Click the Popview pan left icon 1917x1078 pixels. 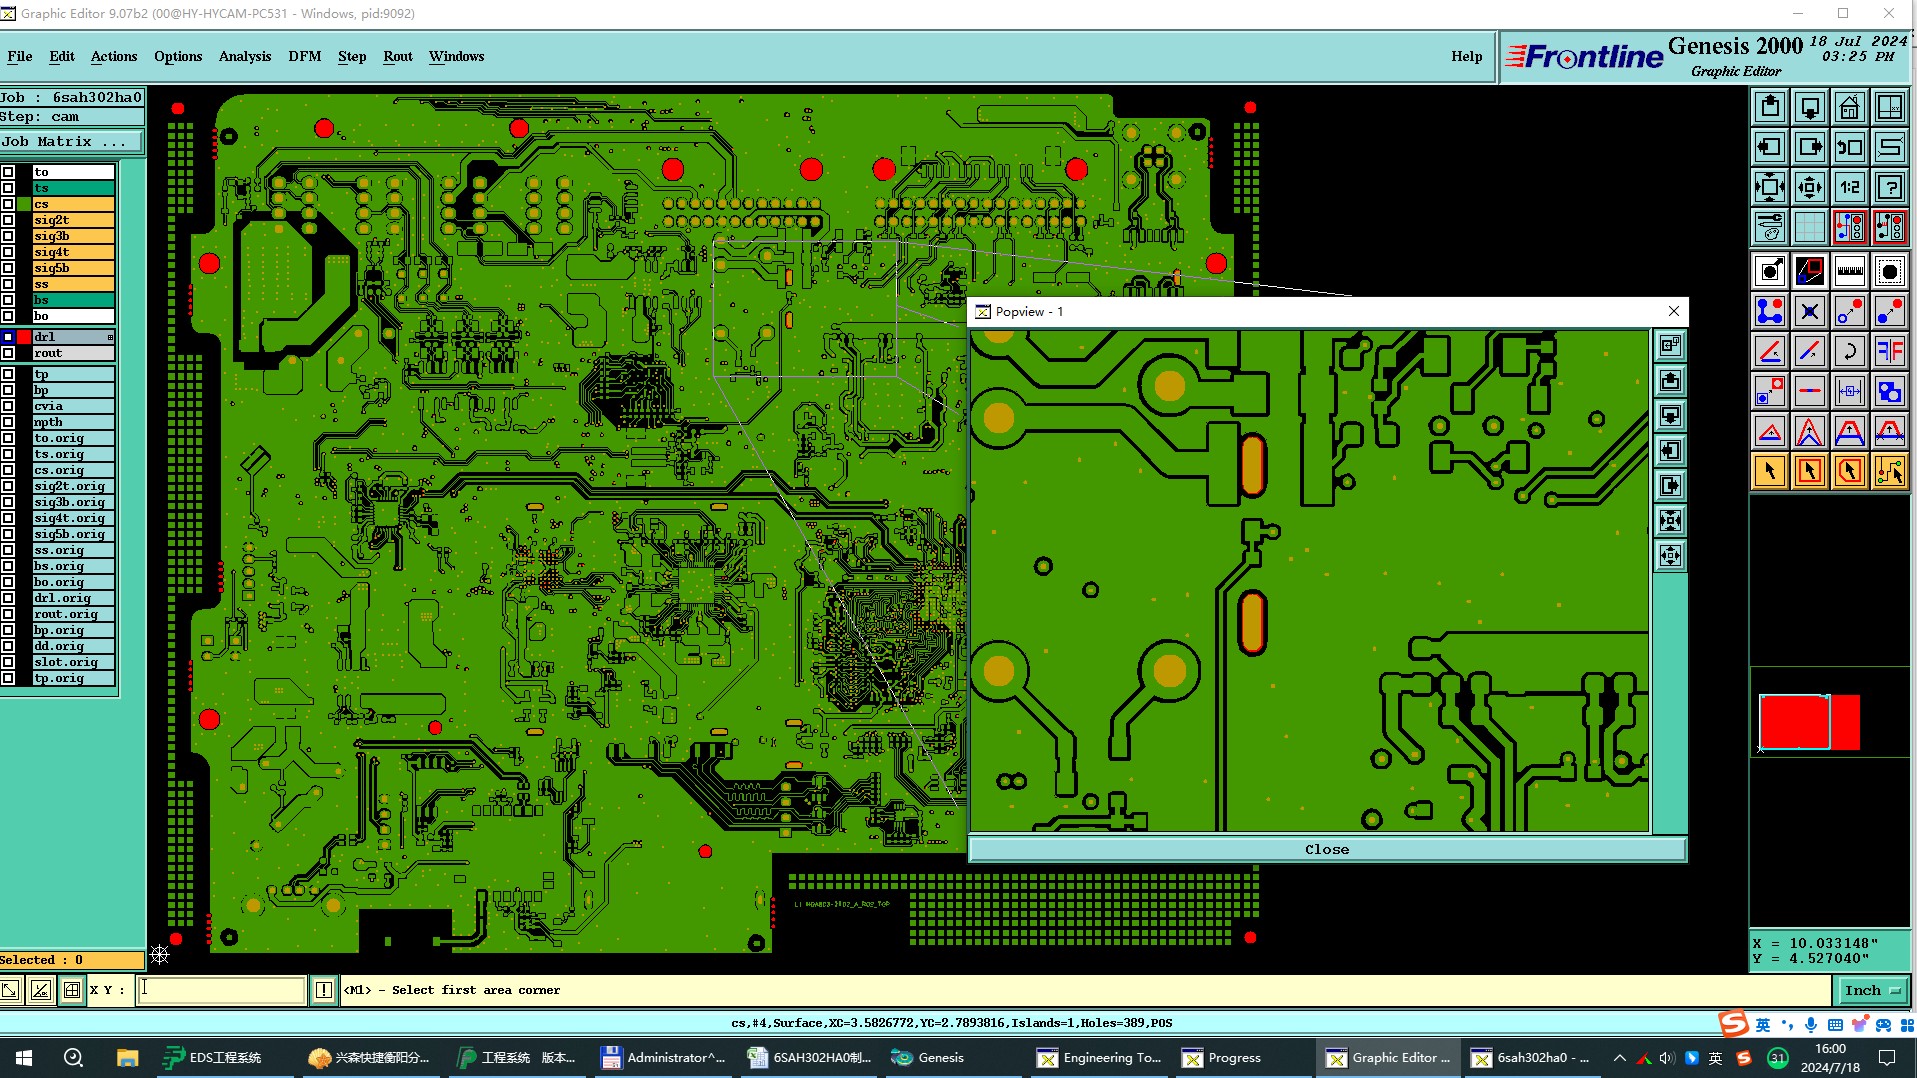(x=1670, y=451)
